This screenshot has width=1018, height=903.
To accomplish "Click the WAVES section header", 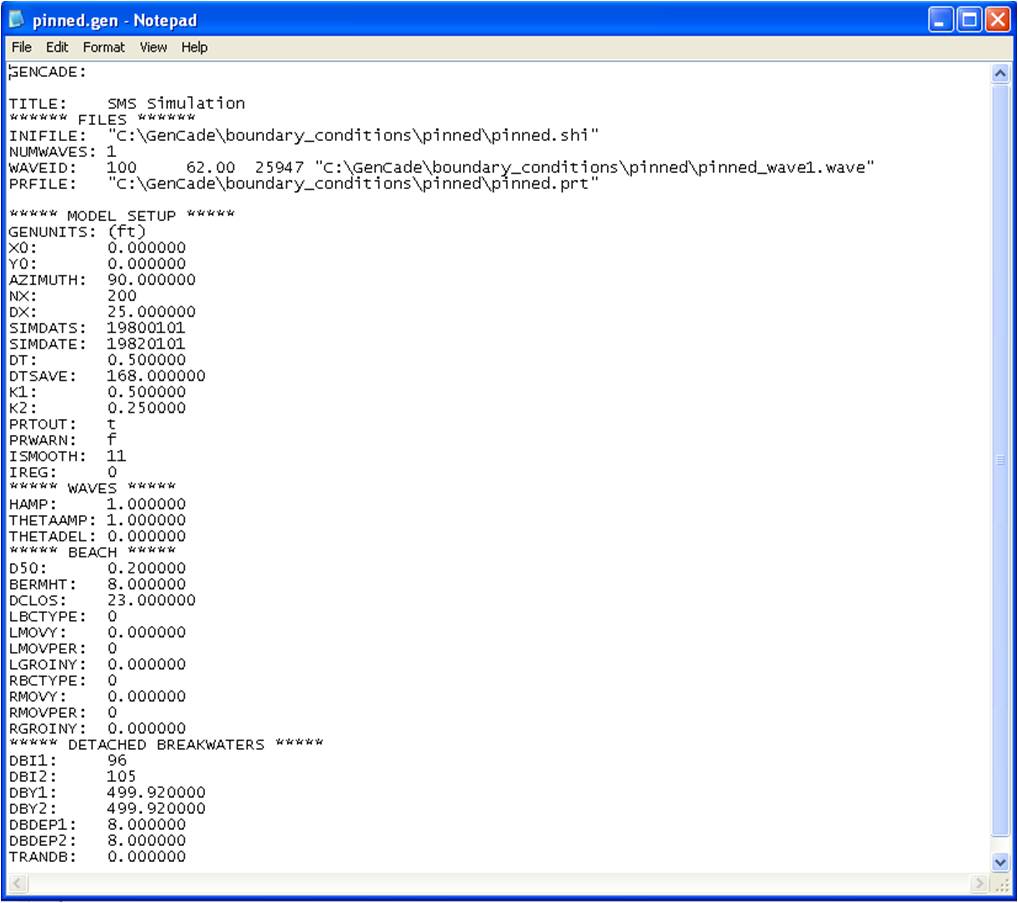I will tap(92, 488).
